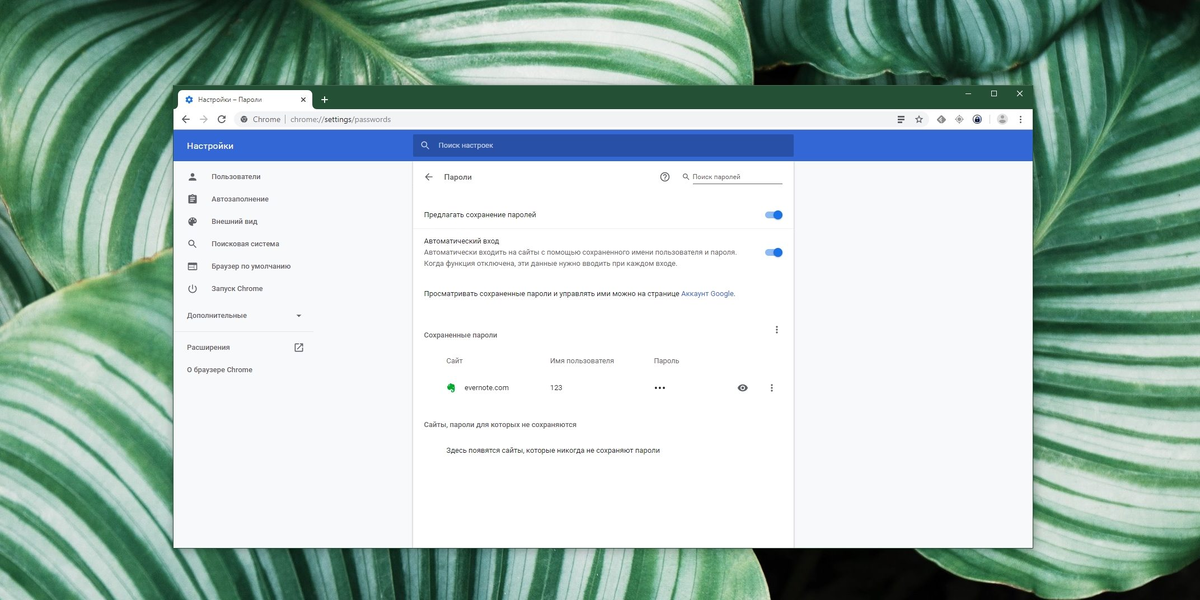
Task: Click the masked password dots for evernote.com
Action: tap(660, 388)
